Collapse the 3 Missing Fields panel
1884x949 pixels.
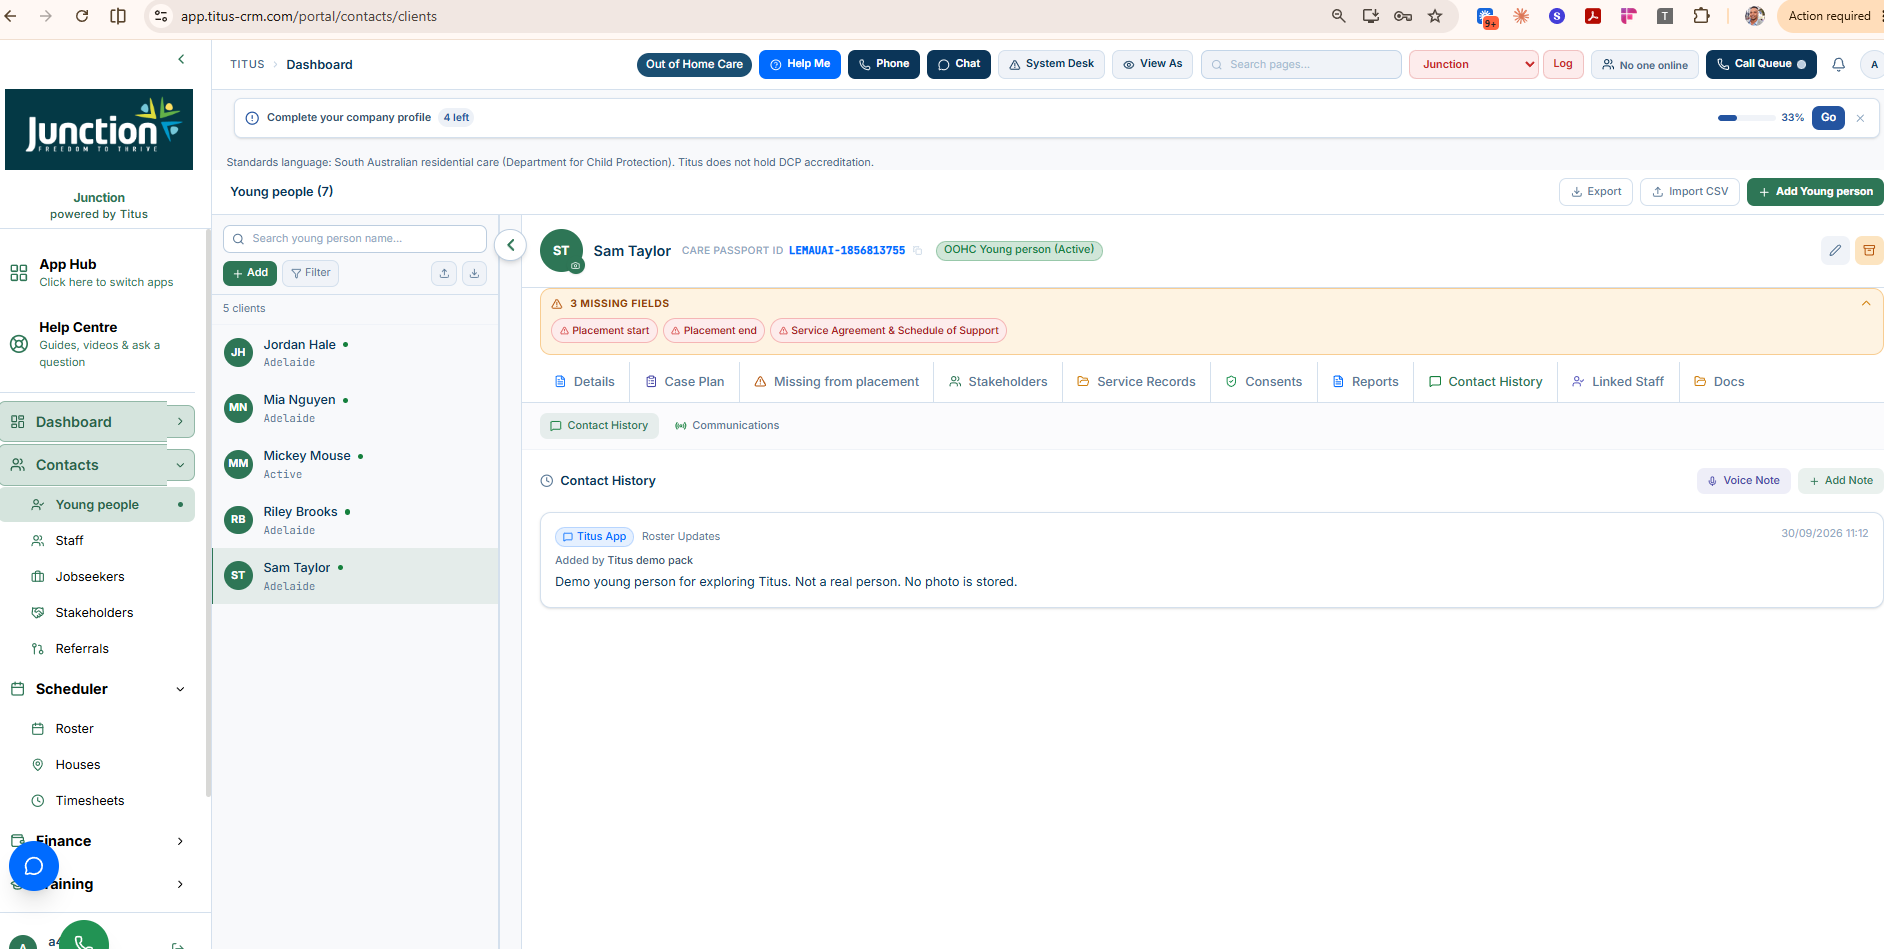click(x=1866, y=303)
